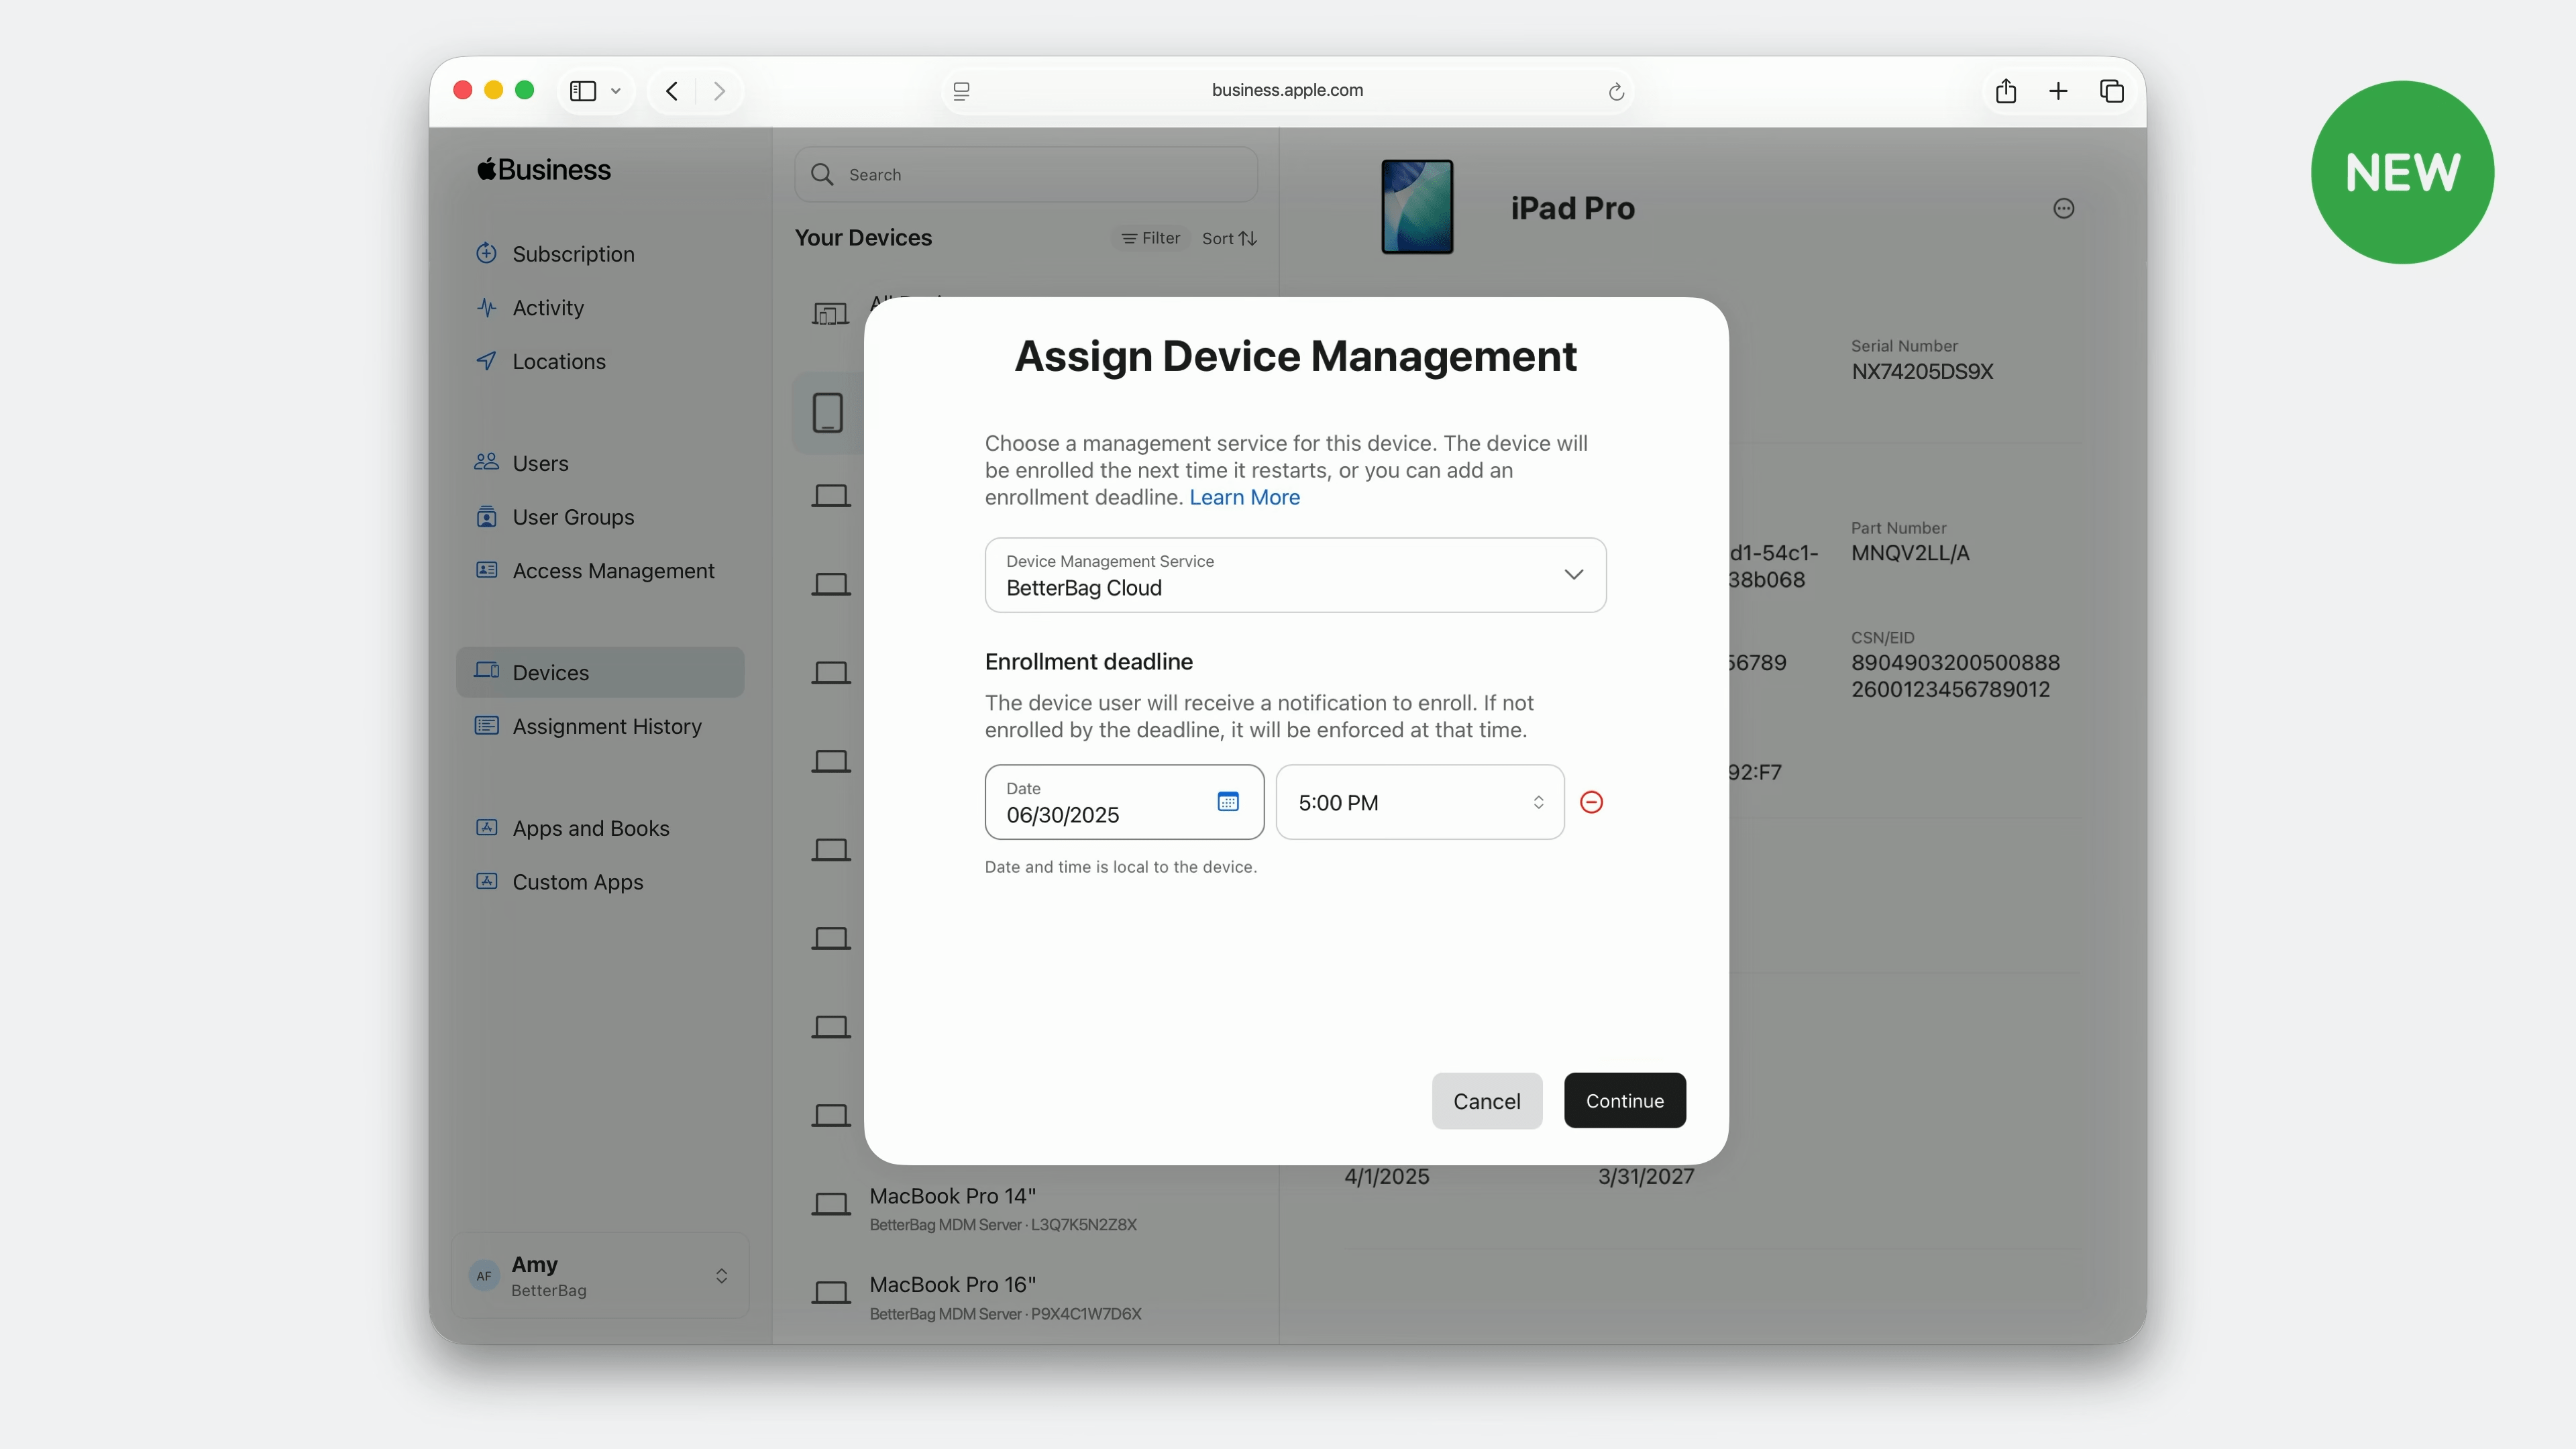Open User Groups in the sidebar
This screenshot has height=1449, width=2576.
coord(600,518)
